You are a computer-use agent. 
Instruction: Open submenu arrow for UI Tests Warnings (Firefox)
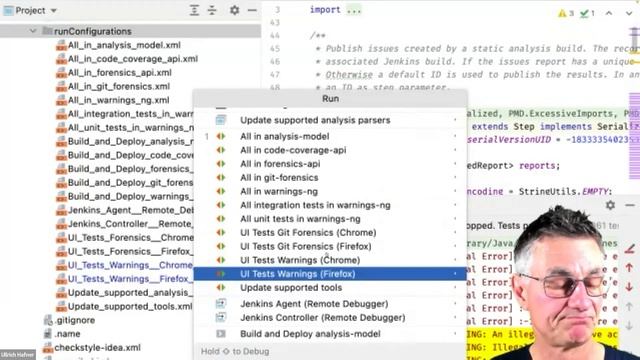[x=456, y=274]
